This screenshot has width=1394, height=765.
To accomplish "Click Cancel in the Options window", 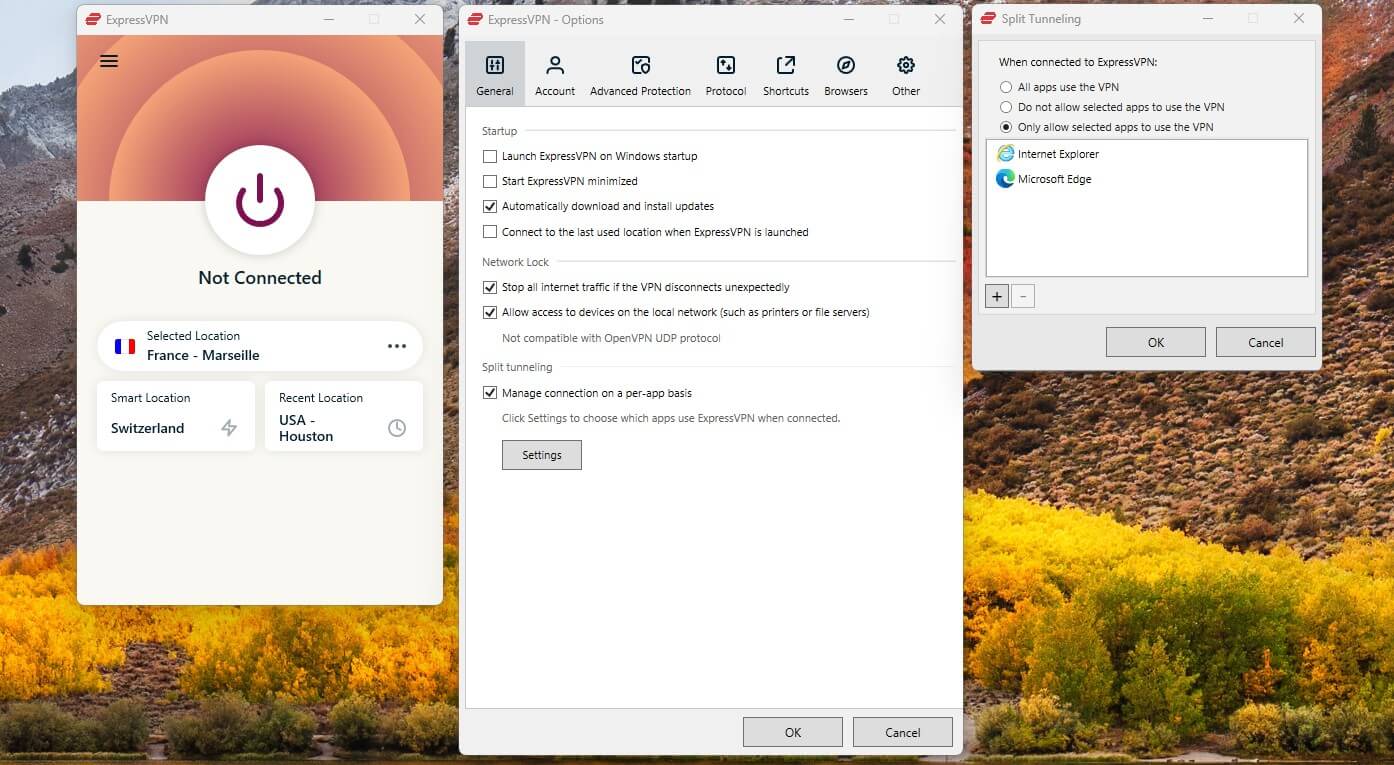I will click(903, 732).
